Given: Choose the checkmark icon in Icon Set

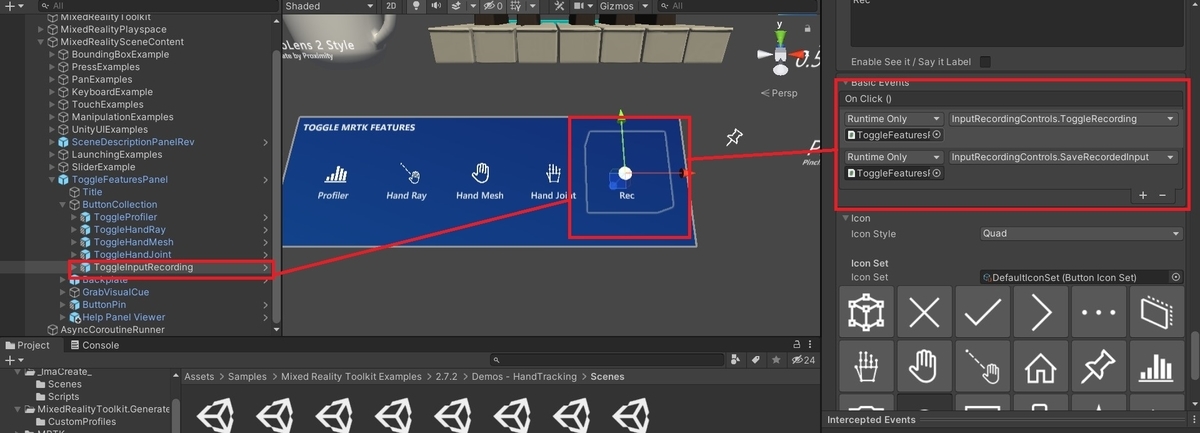Looking at the screenshot, I should point(982,314).
